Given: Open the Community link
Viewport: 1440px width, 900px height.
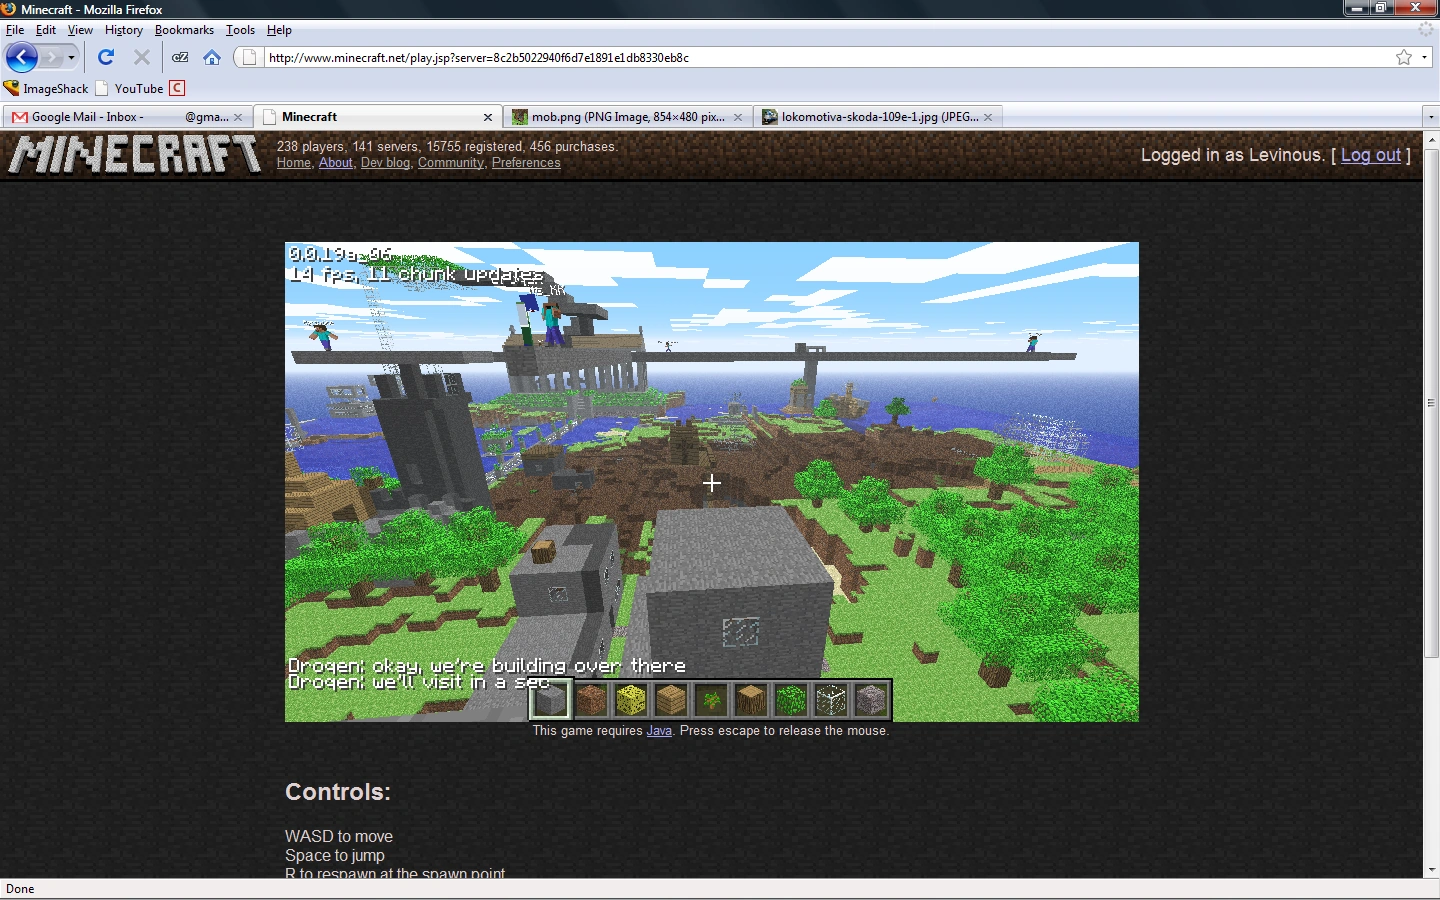Looking at the screenshot, I should 450,163.
